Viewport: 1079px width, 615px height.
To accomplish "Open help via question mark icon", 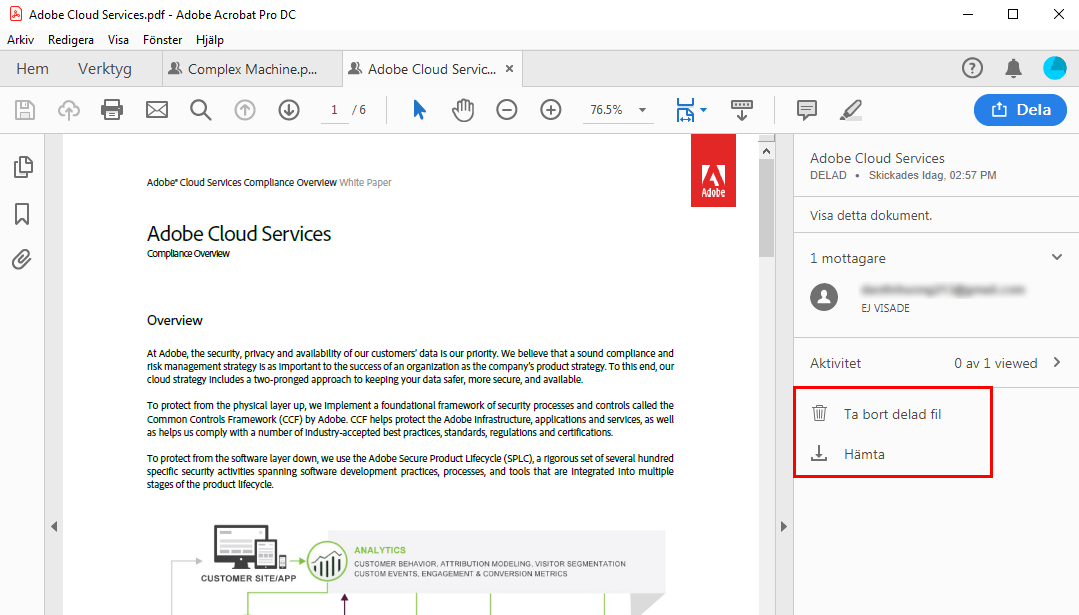I will pos(972,68).
